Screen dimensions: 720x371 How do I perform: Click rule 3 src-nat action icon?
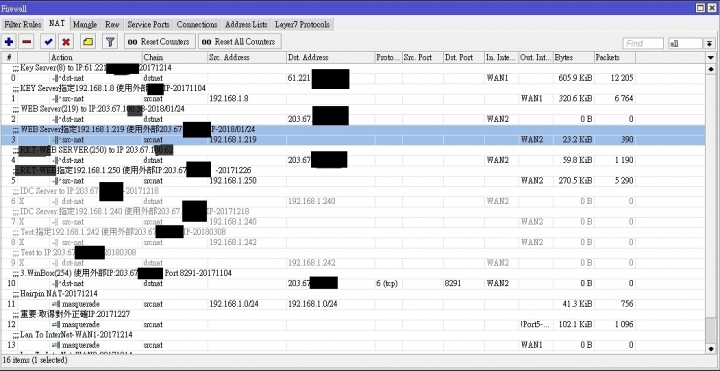56,140
